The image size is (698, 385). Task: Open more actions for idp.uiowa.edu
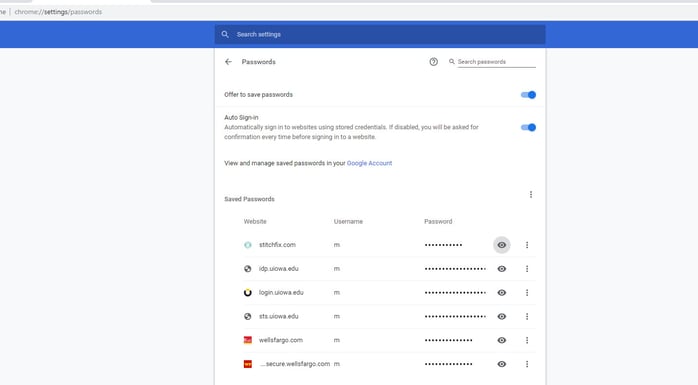[527, 269]
